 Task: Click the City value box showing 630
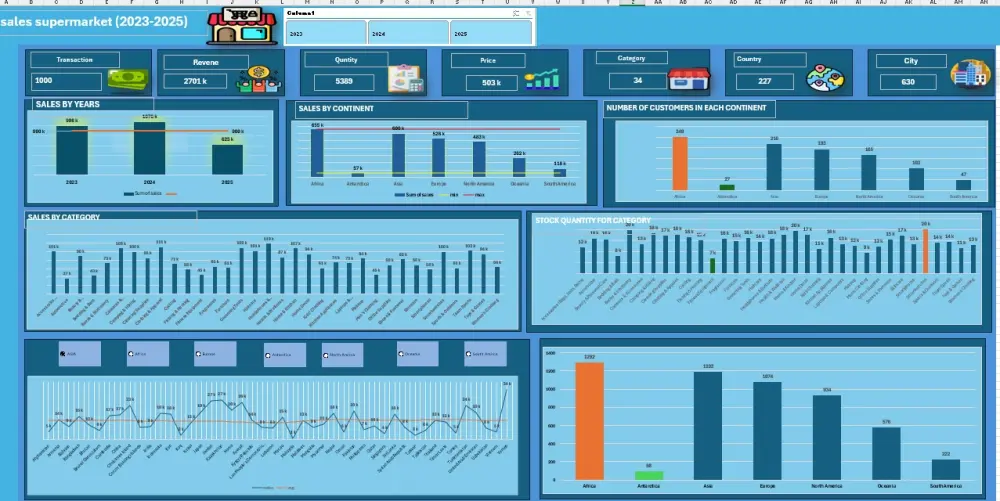point(908,82)
